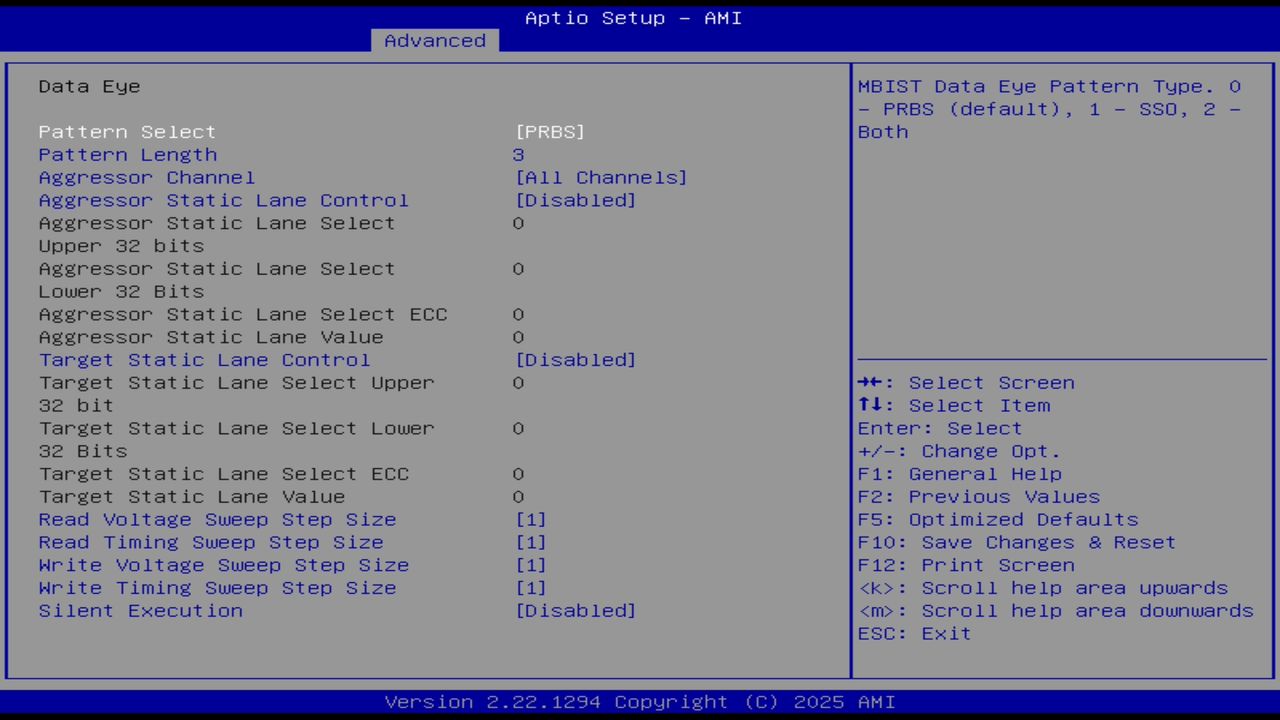
Task: Open the Silent Execution options list
Action: (x=576, y=610)
